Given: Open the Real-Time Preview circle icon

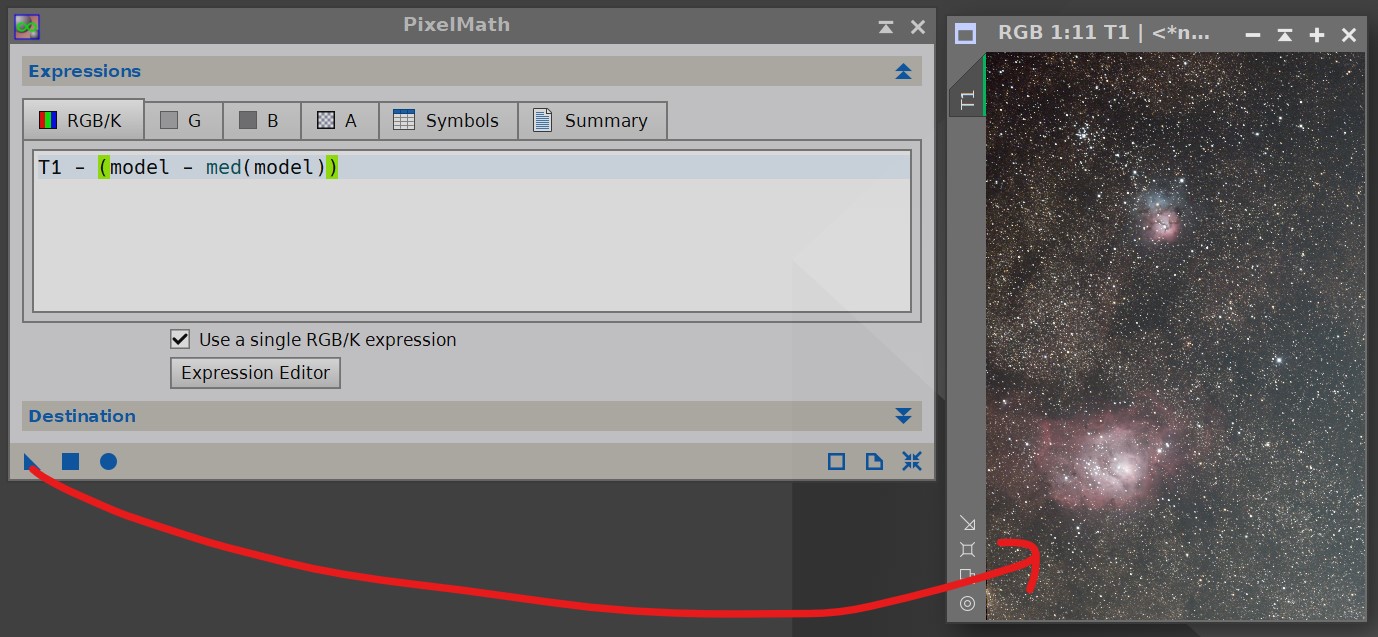Looking at the screenshot, I should tap(108, 461).
